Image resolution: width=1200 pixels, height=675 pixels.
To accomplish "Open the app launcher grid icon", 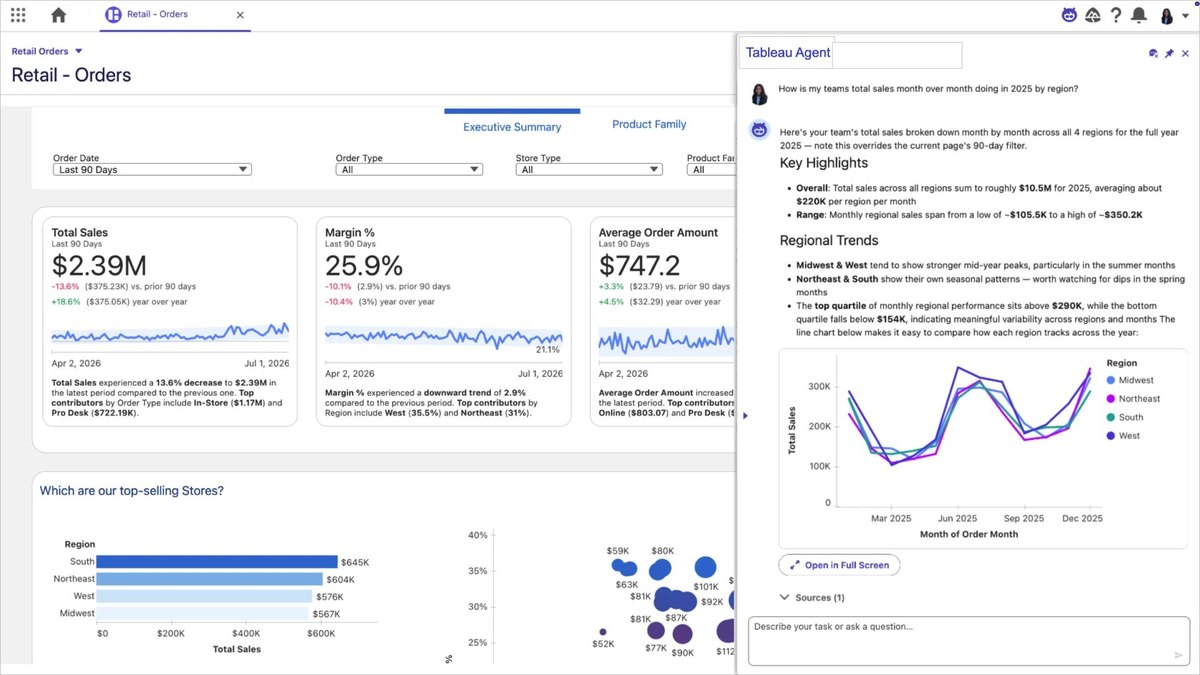I will tap(18, 15).
